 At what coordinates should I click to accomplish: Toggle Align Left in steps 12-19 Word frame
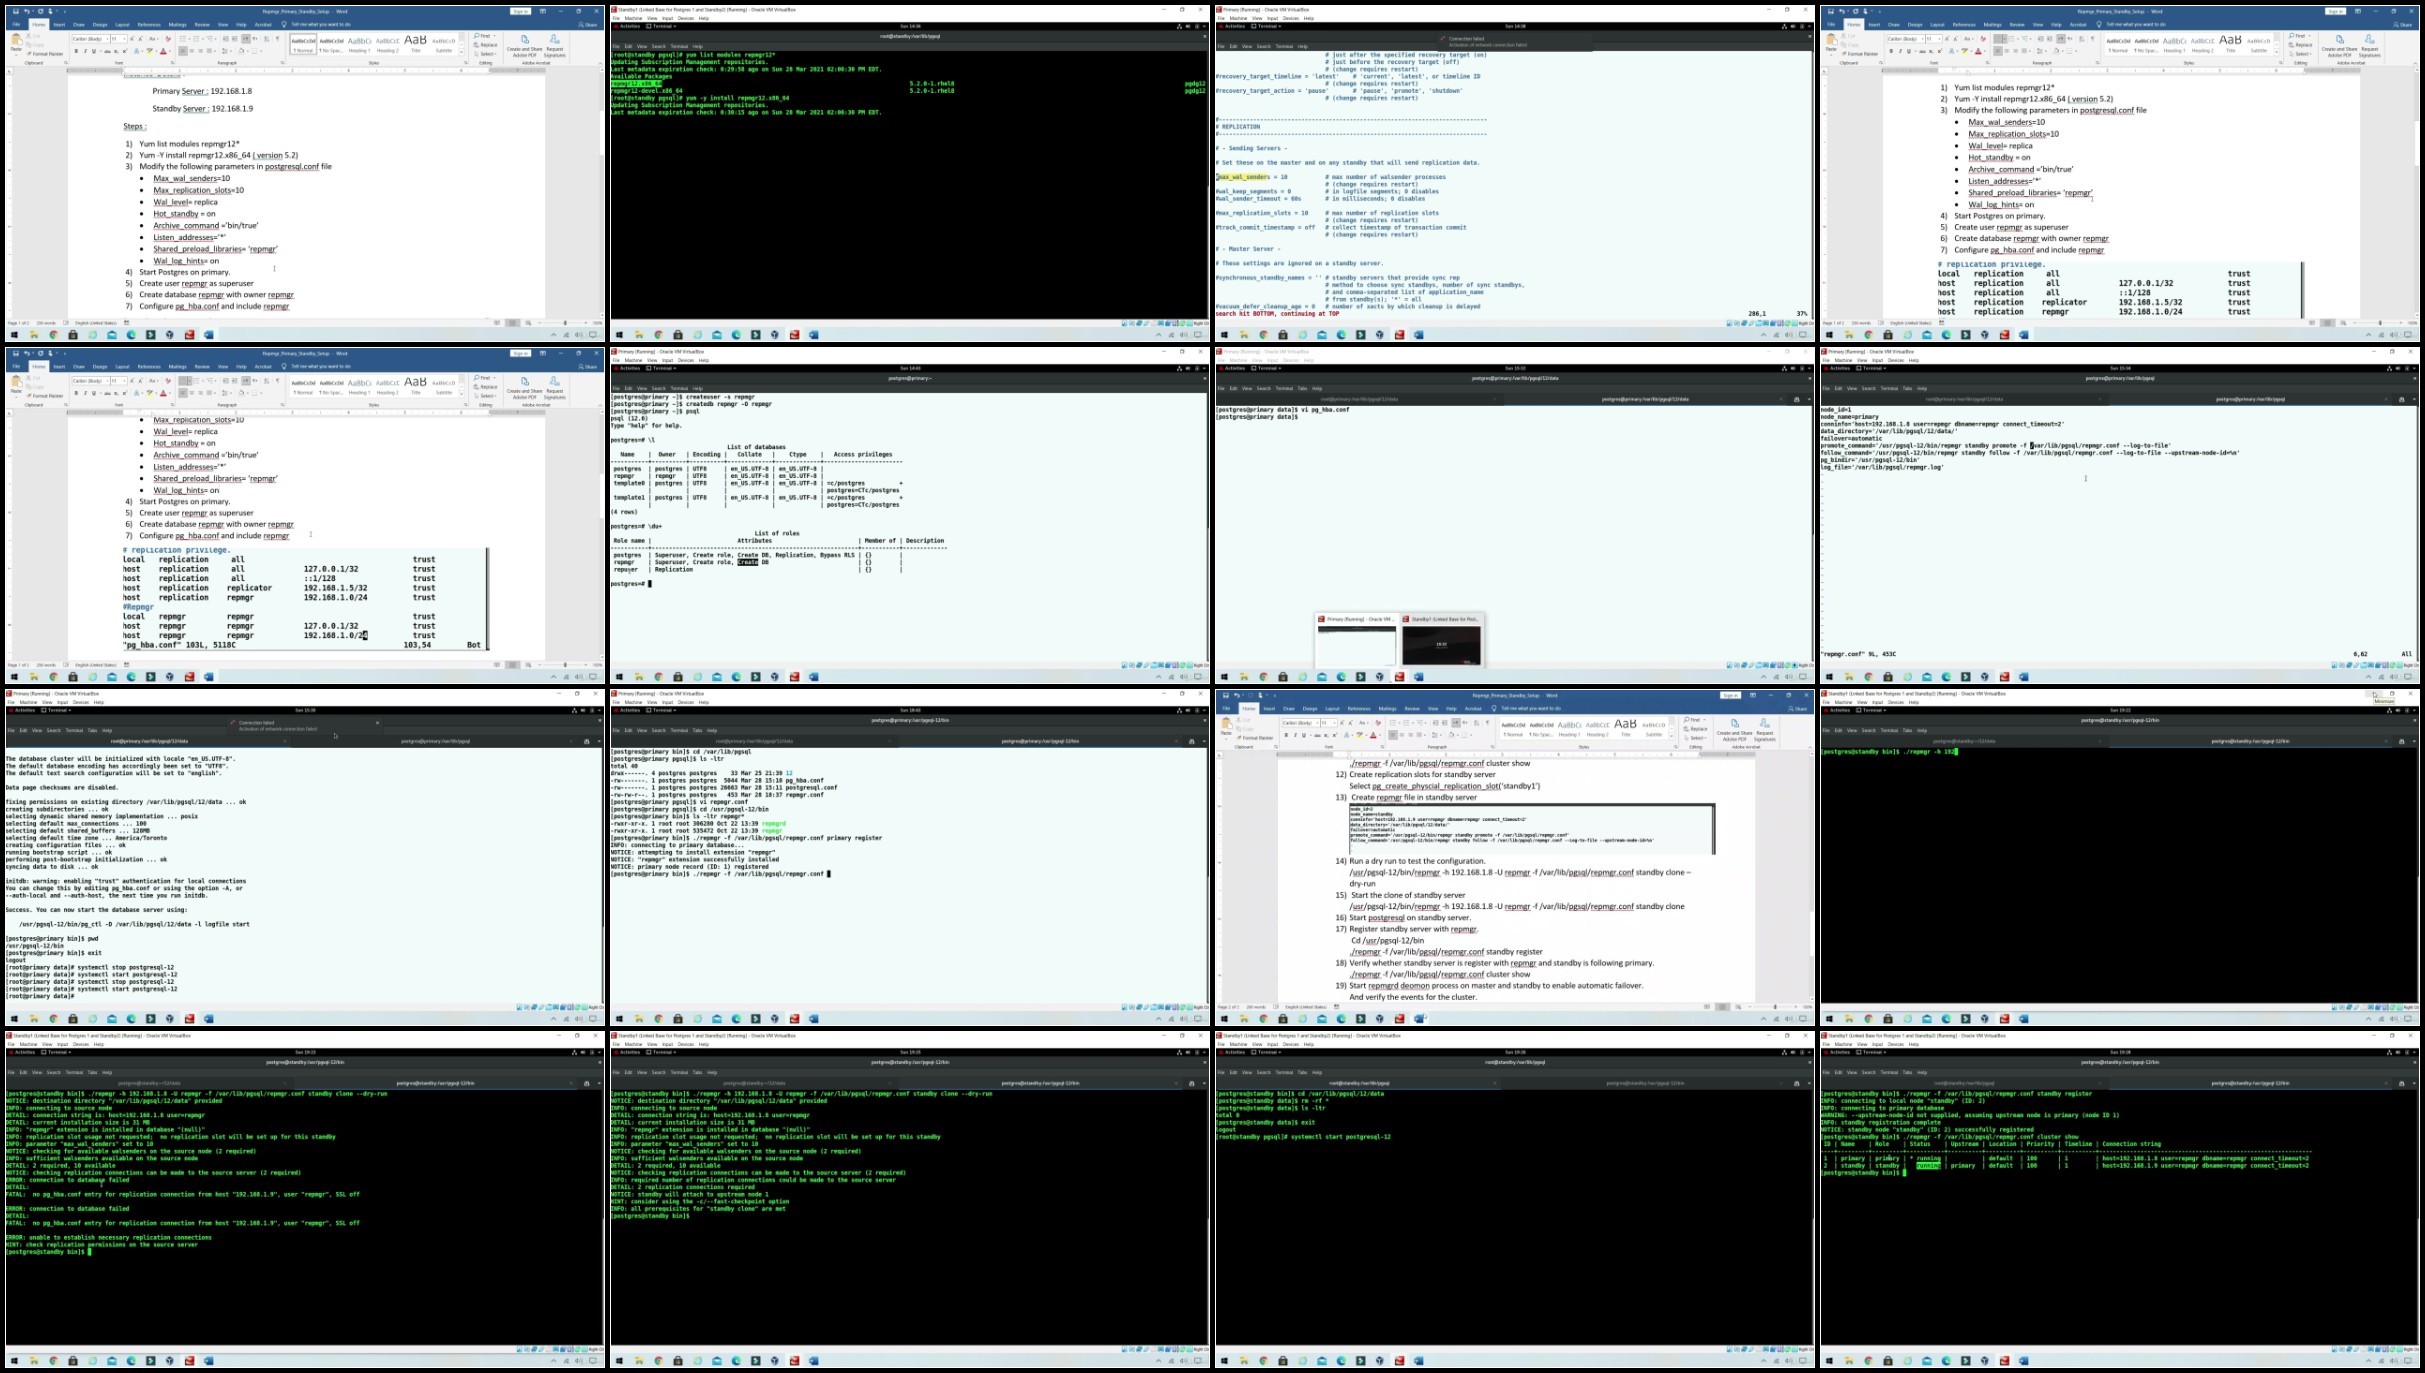pyautogui.click(x=1392, y=735)
